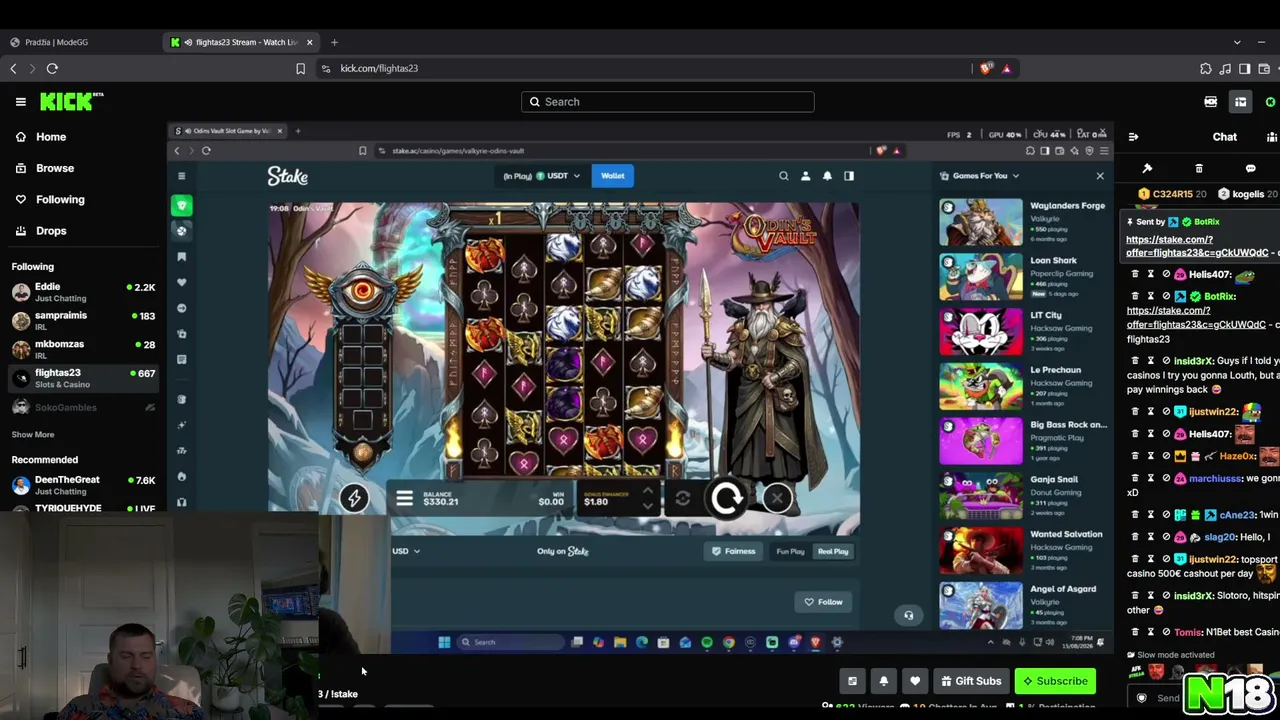
Task: Open Stake user profile icon
Action: click(x=805, y=176)
